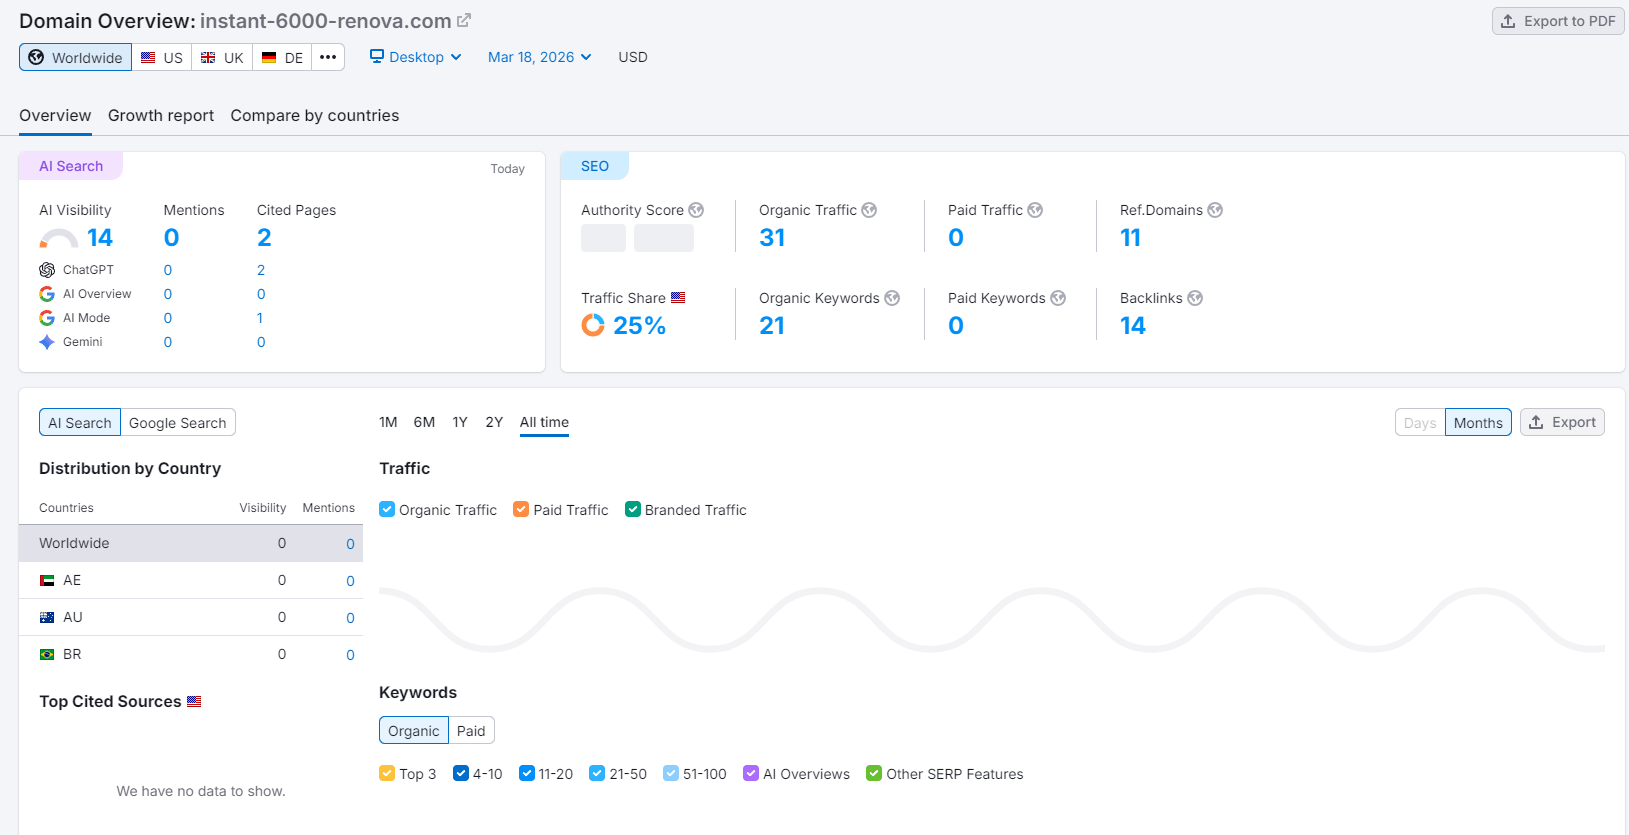This screenshot has width=1629, height=835.
Task: Click the chart Export button
Action: (x=1562, y=423)
